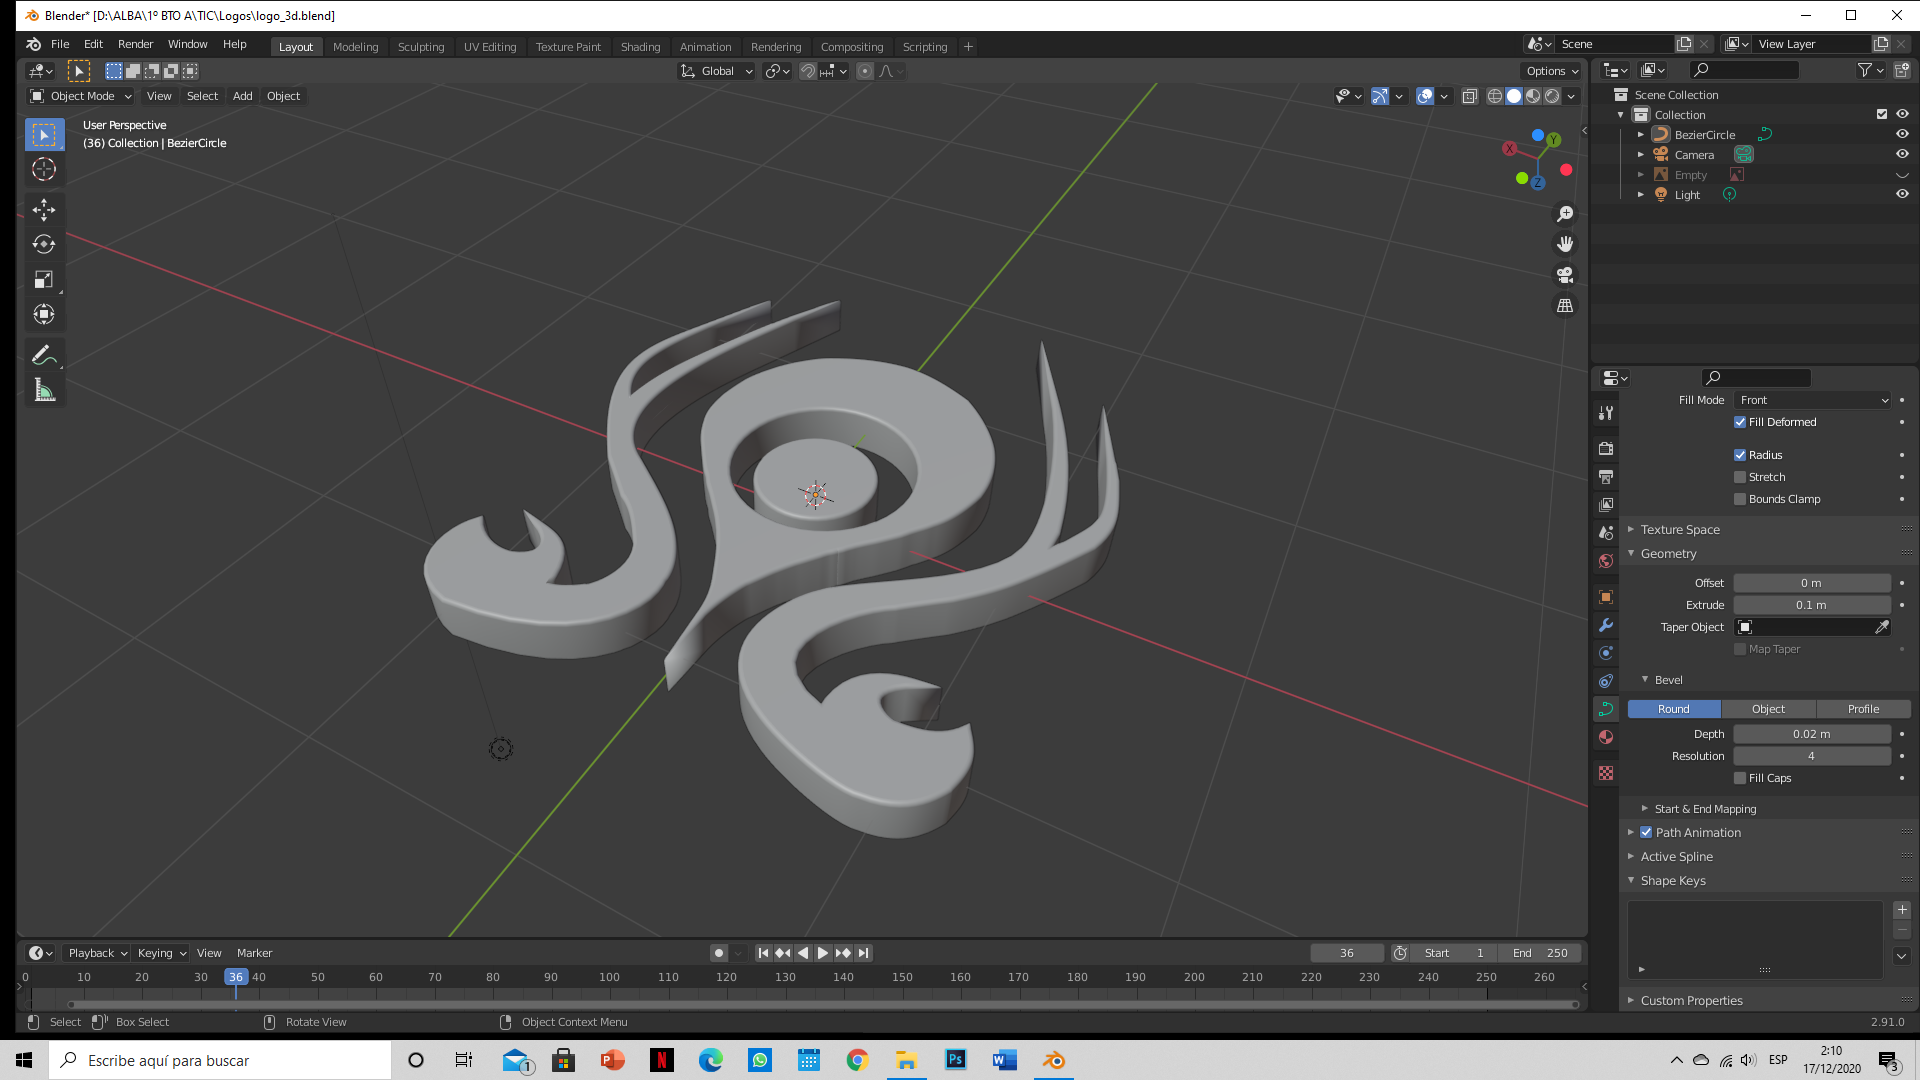Click the 3D Cursor tool

tap(43, 169)
